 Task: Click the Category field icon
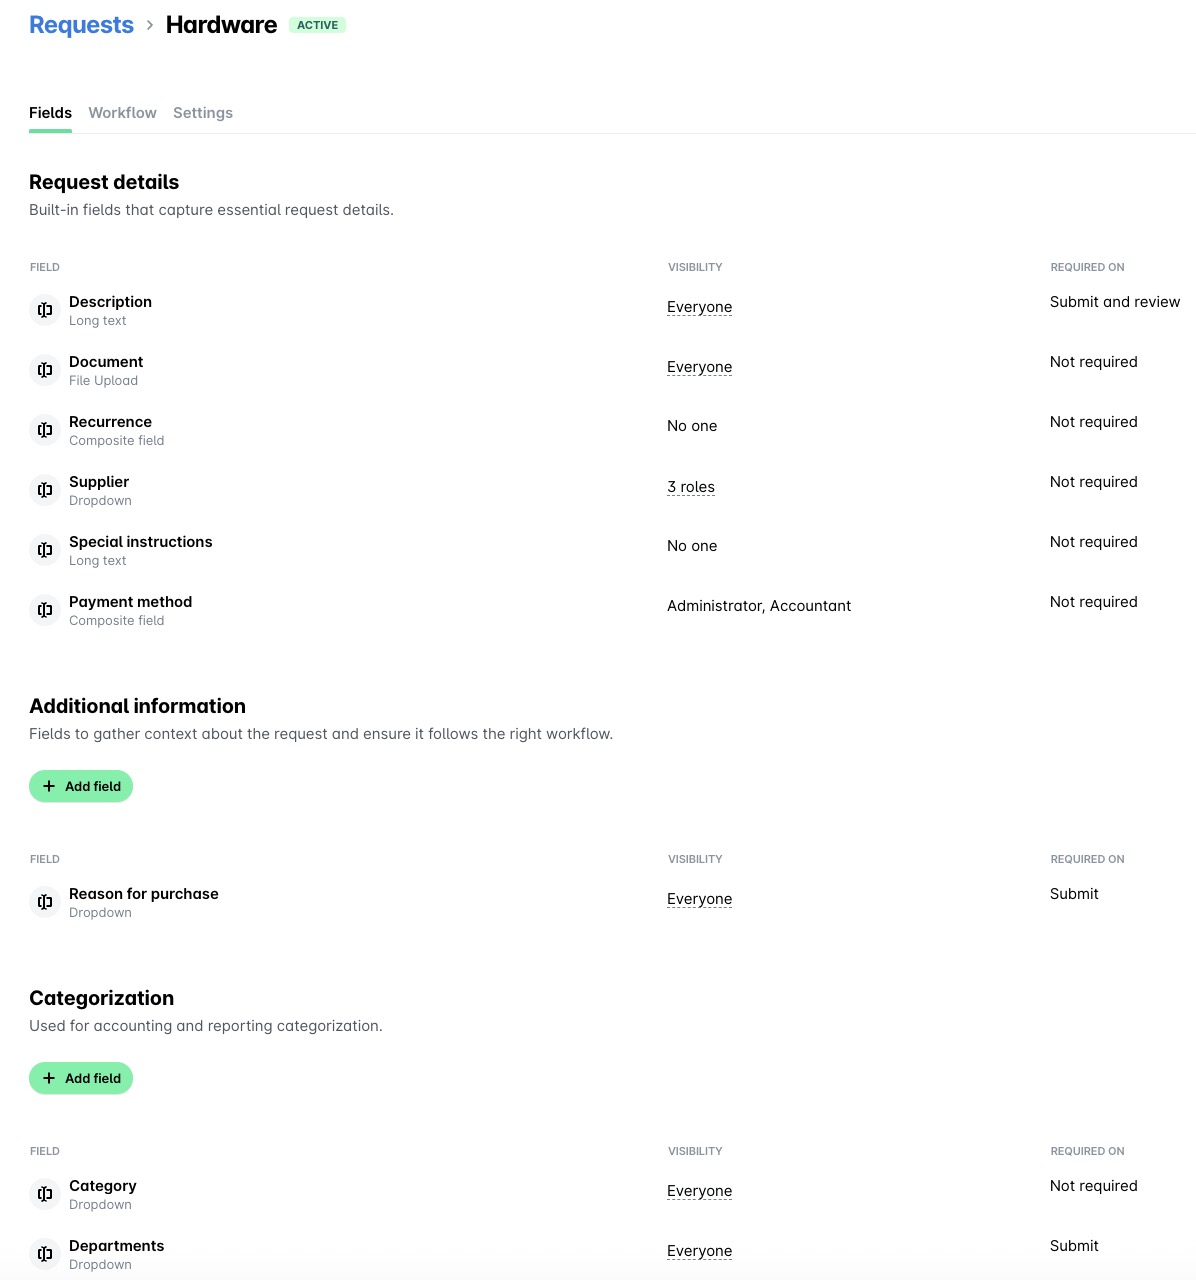pyautogui.click(x=45, y=1194)
